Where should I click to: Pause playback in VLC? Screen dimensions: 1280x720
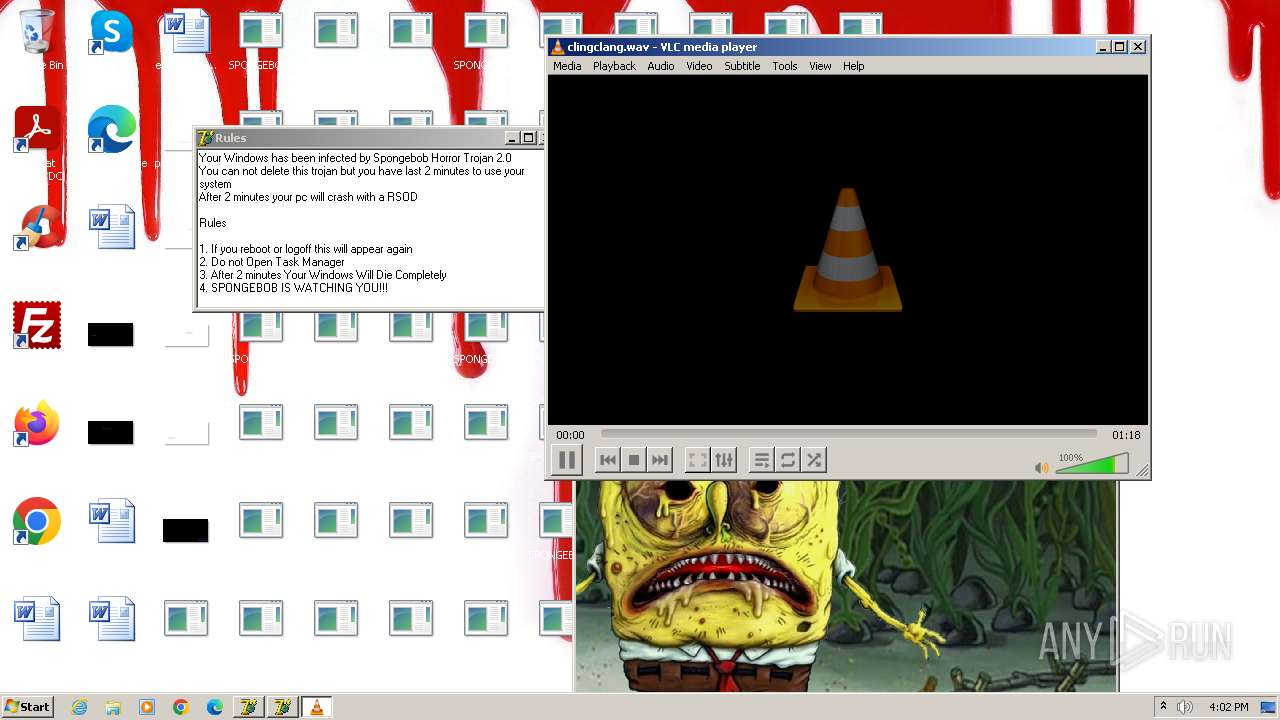[x=566, y=460]
